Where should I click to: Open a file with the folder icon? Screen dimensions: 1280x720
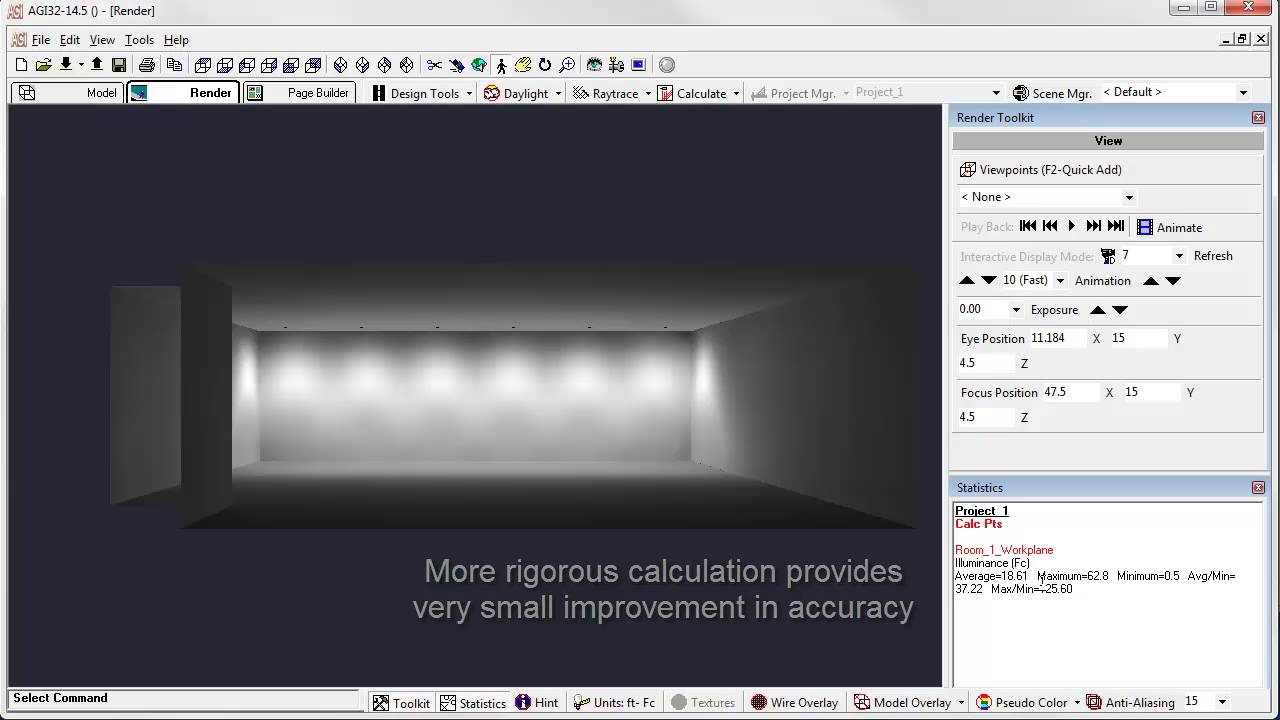pyautogui.click(x=43, y=65)
